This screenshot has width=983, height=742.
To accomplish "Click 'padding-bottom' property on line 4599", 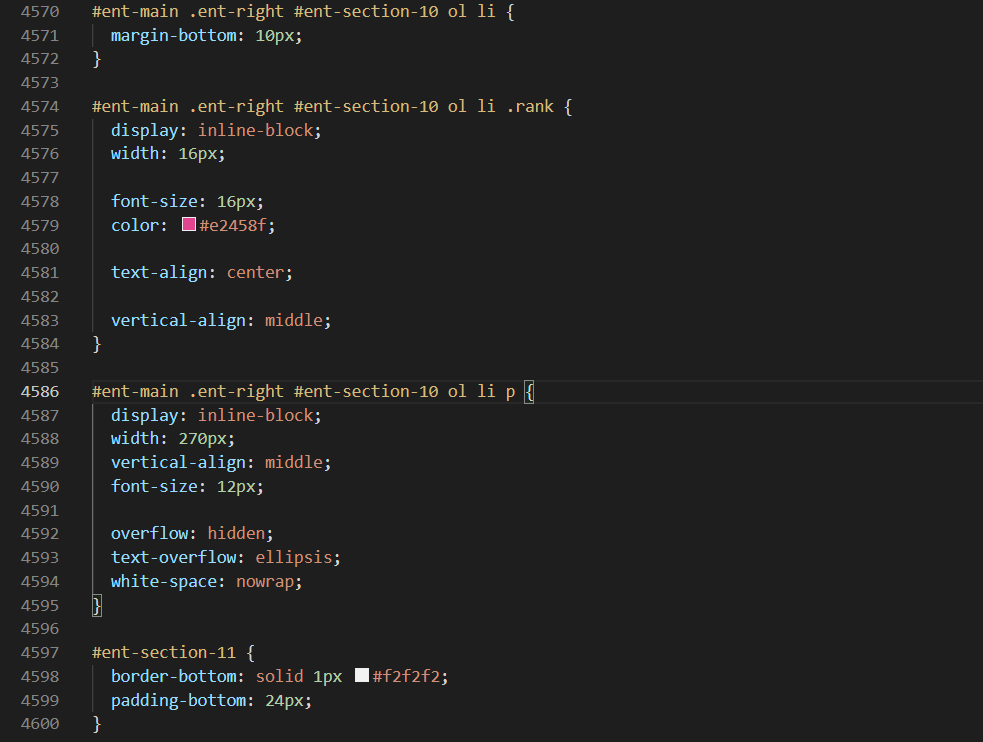I will [179, 700].
